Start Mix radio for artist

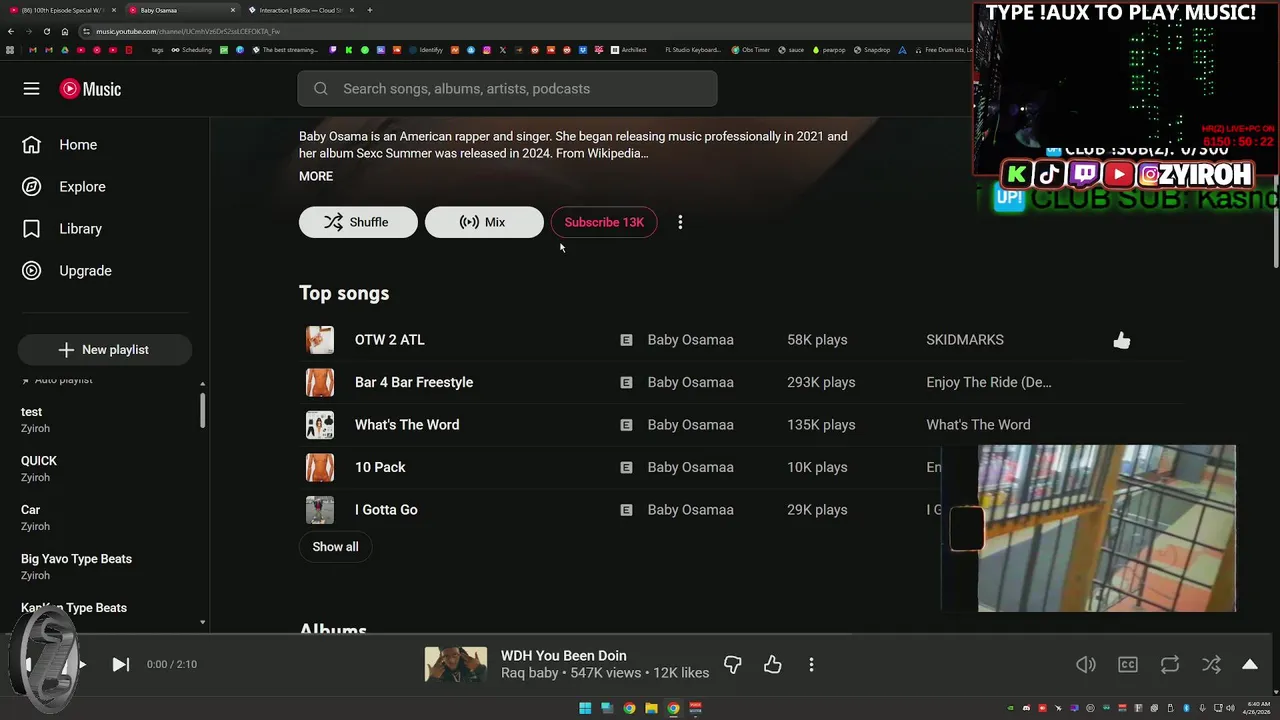[484, 222]
